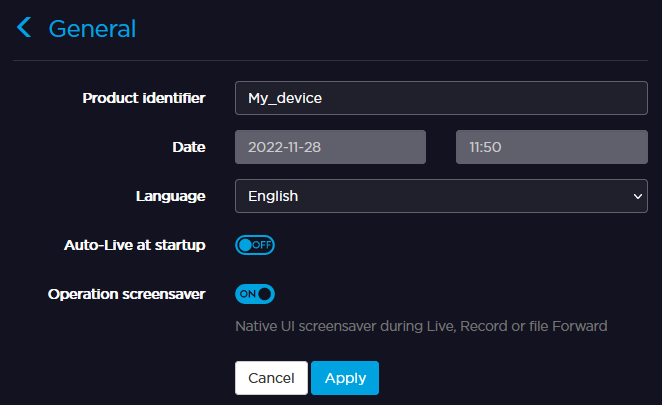Screen dimensions: 662x405
Task: Click the time field showing 11:50
Action: click(551, 147)
